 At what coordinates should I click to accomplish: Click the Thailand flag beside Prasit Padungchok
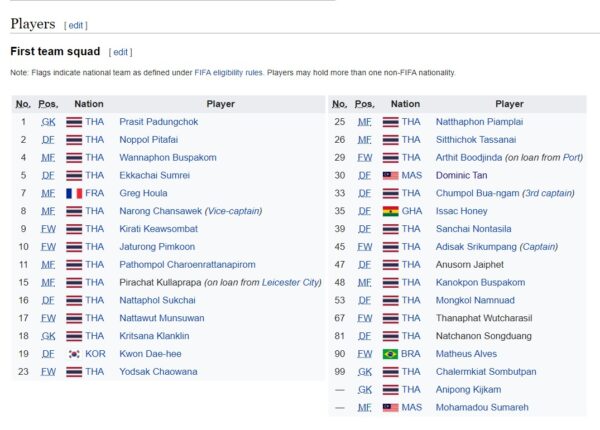(x=74, y=122)
